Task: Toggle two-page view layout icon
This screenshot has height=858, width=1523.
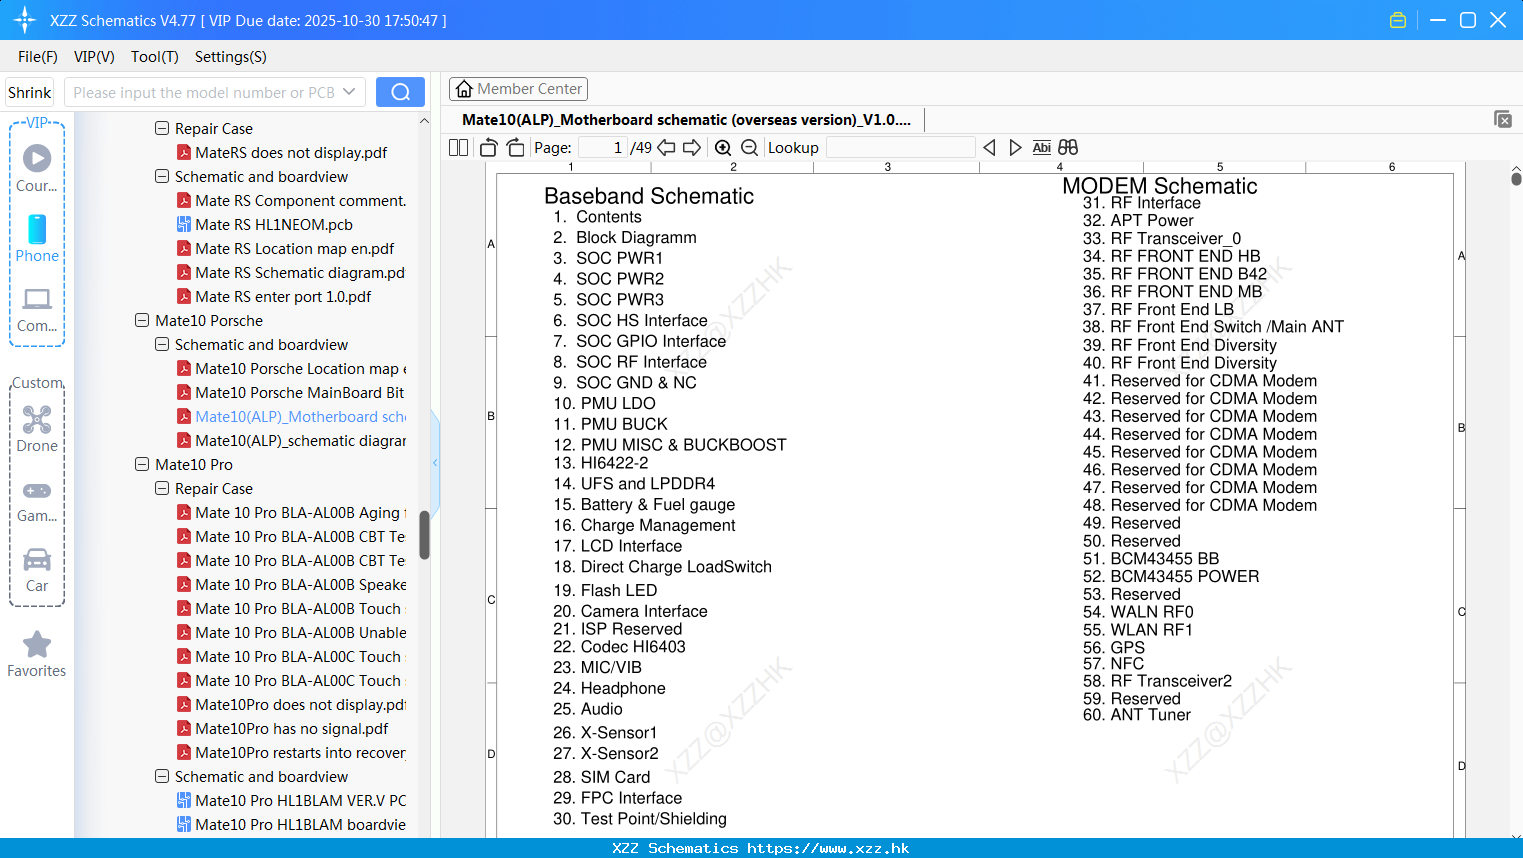Action: (x=458, y=147)
